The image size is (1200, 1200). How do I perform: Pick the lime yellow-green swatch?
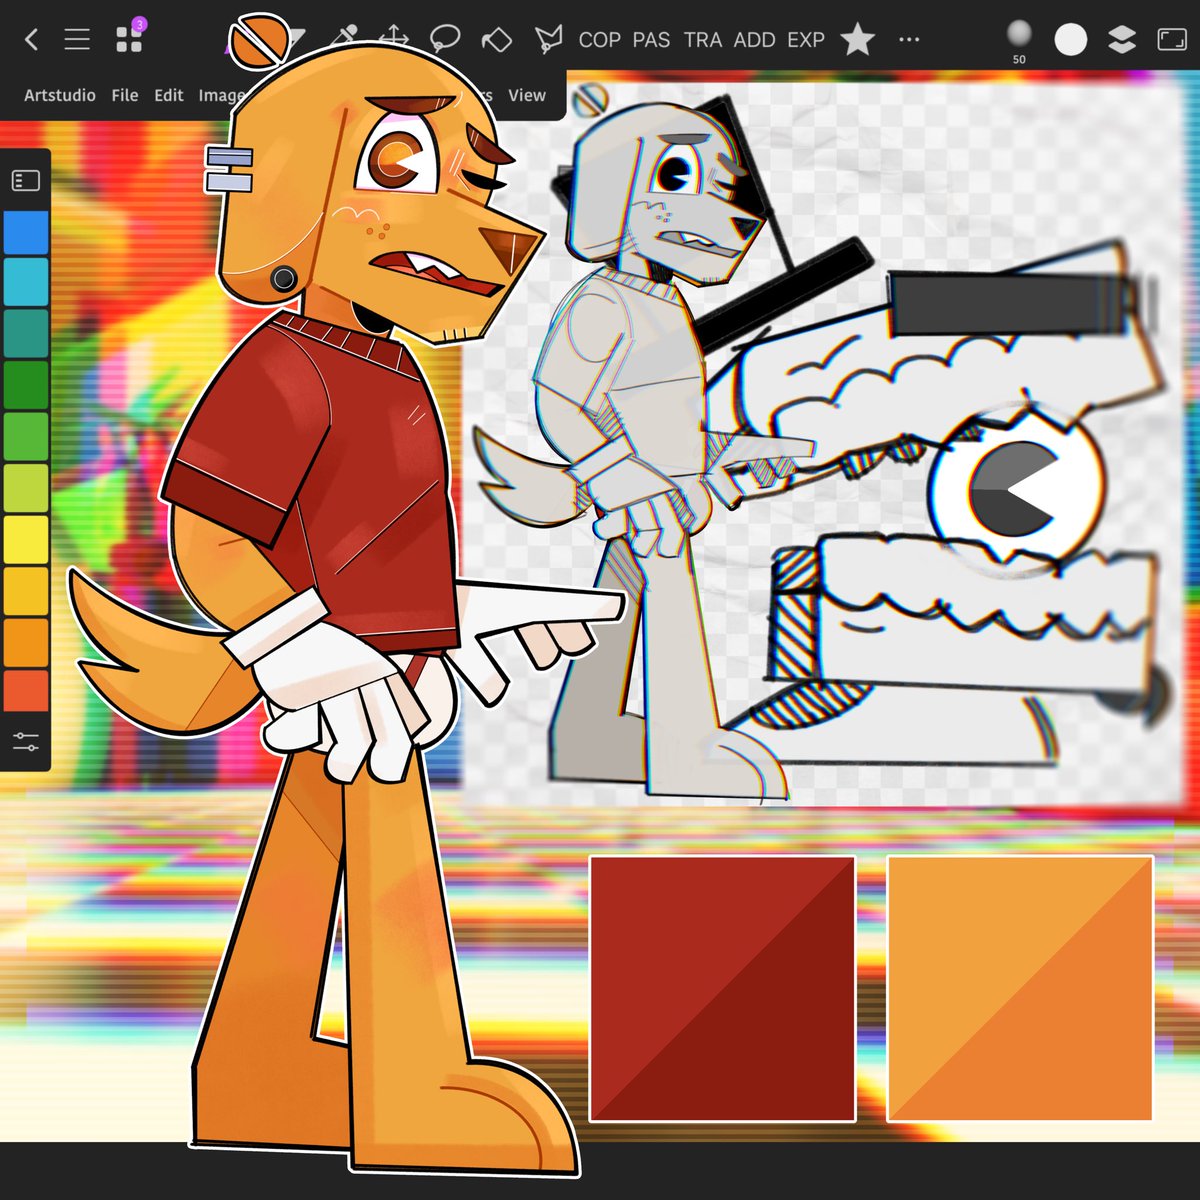26,488
